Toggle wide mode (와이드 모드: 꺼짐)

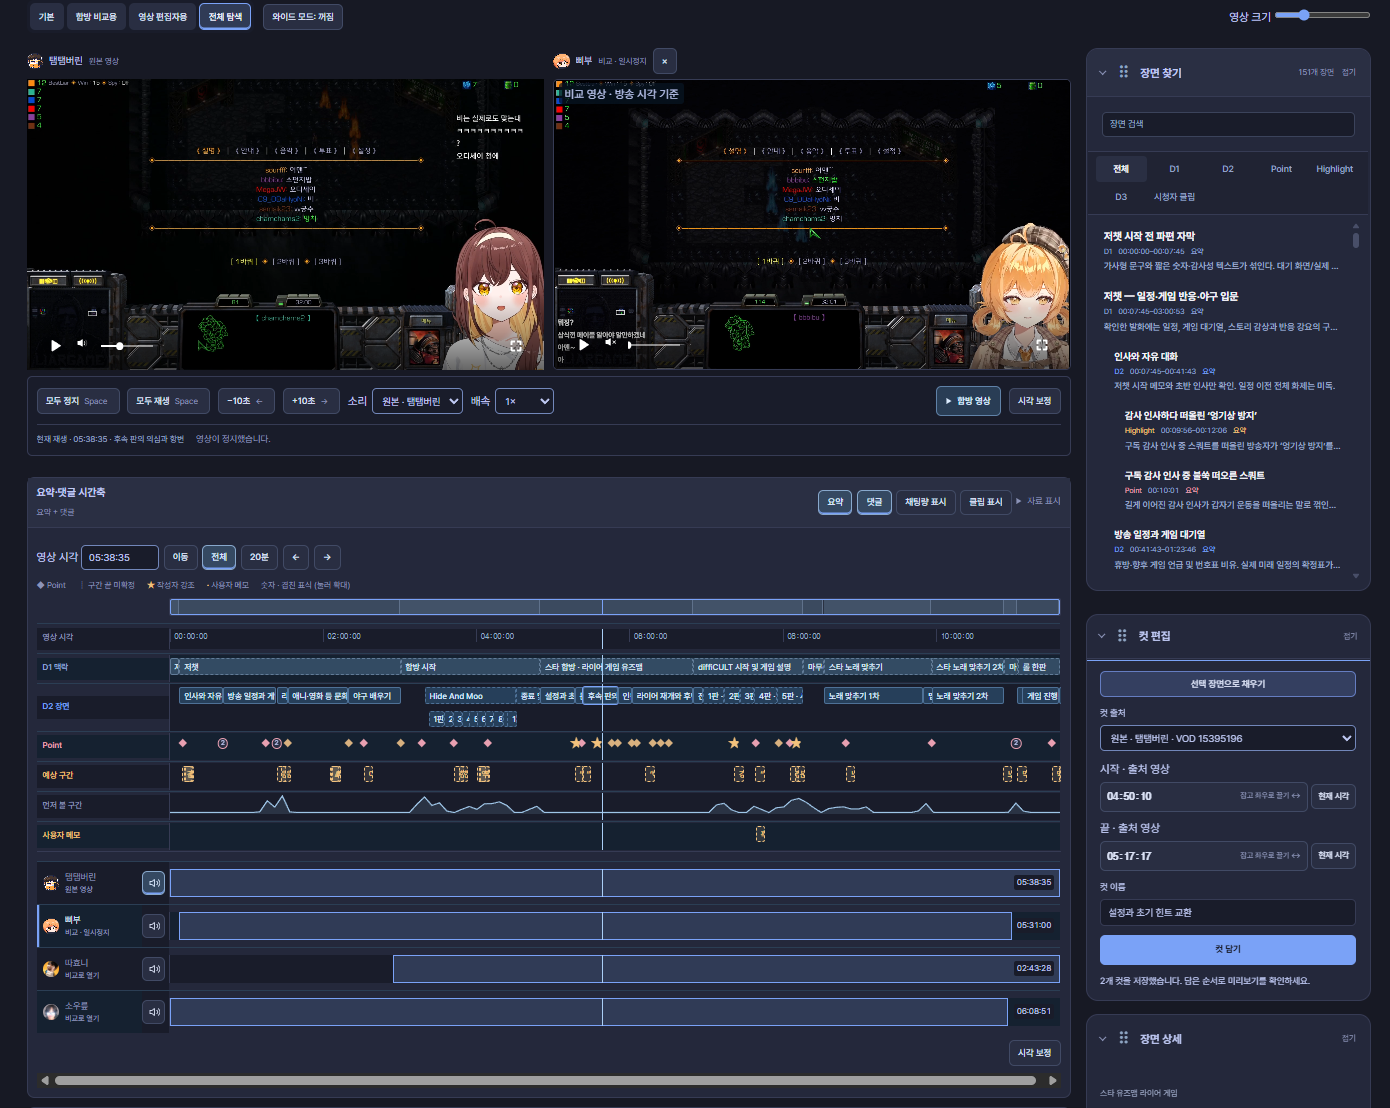[x=303, y=17]
